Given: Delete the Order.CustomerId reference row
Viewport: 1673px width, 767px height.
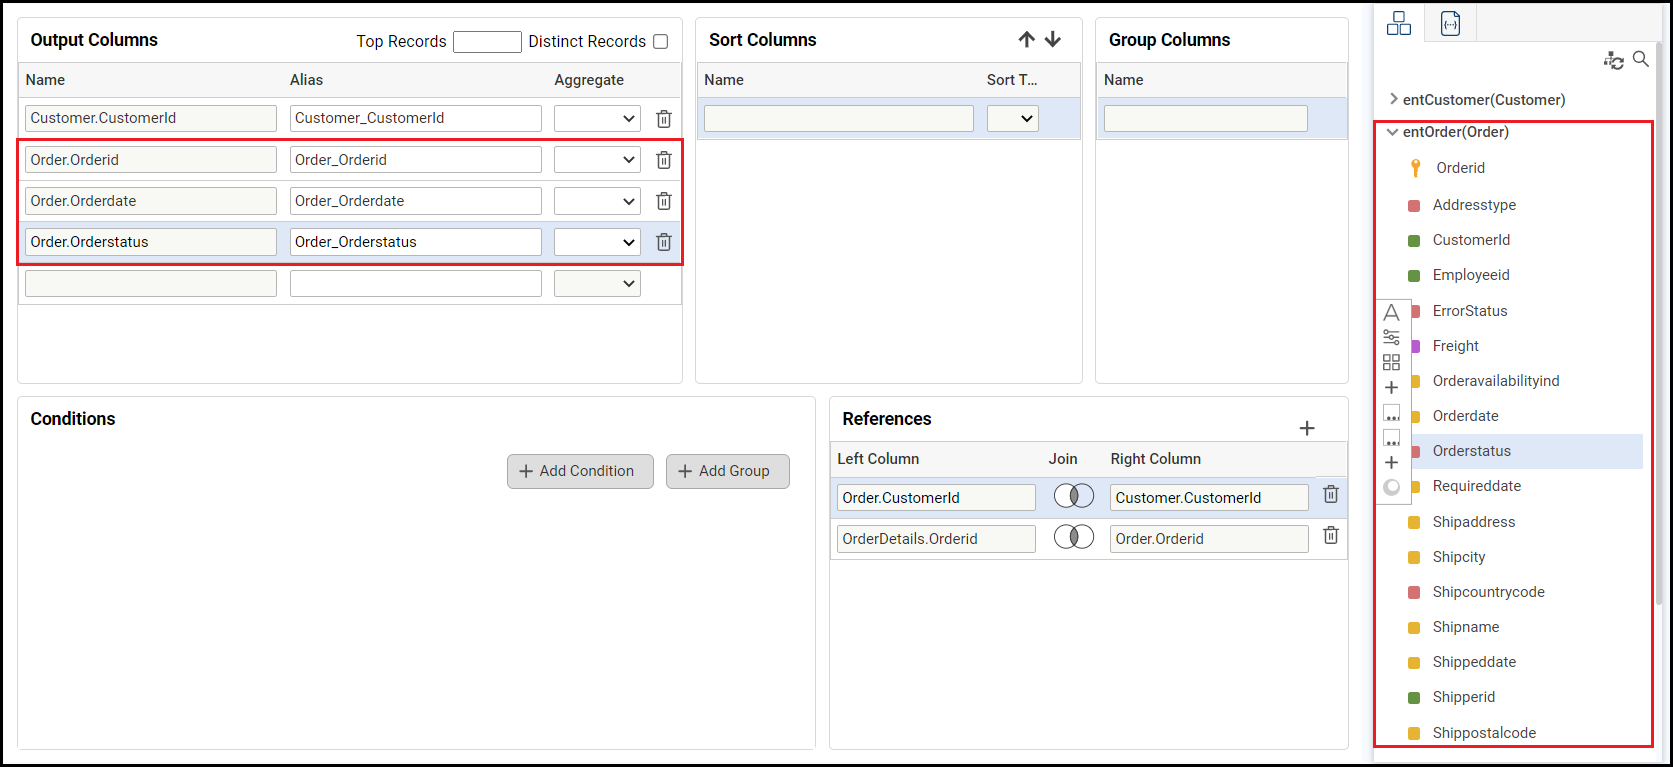Looking at the screenshot, I should tap(1330, 494).
